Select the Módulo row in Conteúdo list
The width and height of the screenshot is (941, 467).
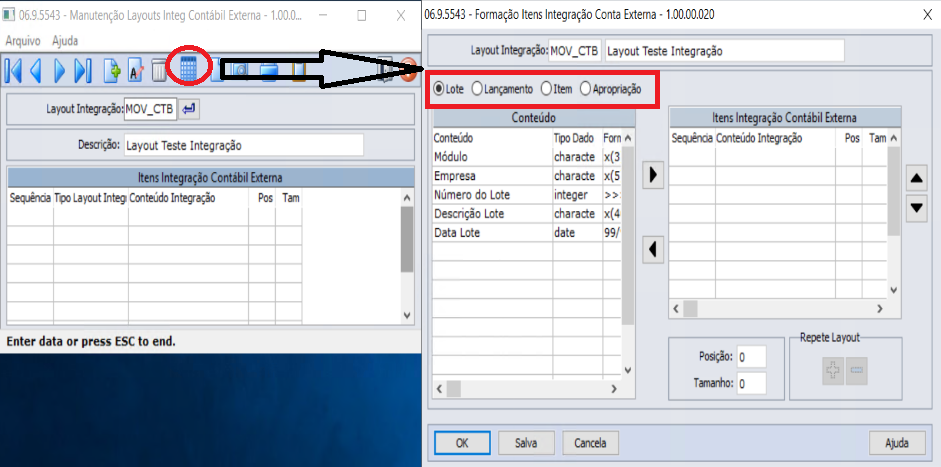tap(528, 157)
